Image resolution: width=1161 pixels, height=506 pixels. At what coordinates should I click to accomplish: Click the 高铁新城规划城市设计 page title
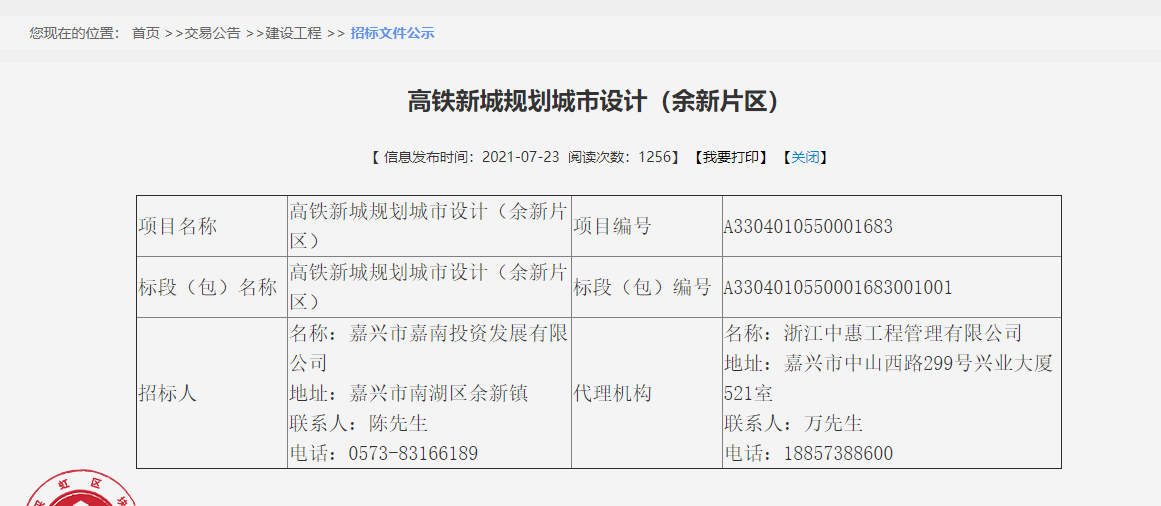(x=593, y=101)
